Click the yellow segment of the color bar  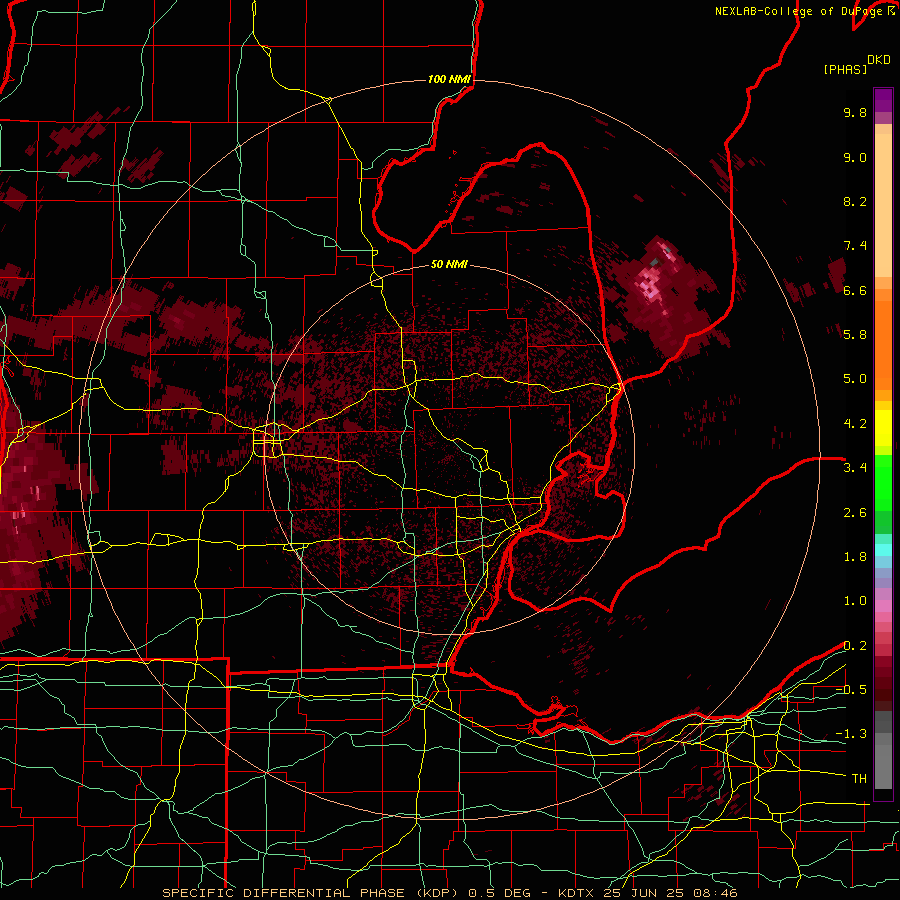pos(883,428)
